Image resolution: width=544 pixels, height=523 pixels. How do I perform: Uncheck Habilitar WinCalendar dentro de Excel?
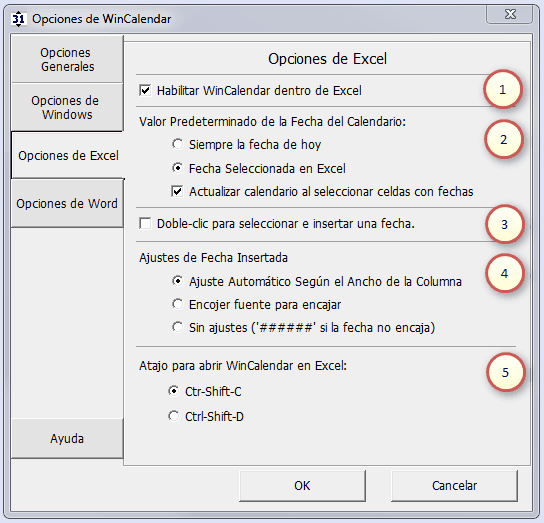coord(145,91)
